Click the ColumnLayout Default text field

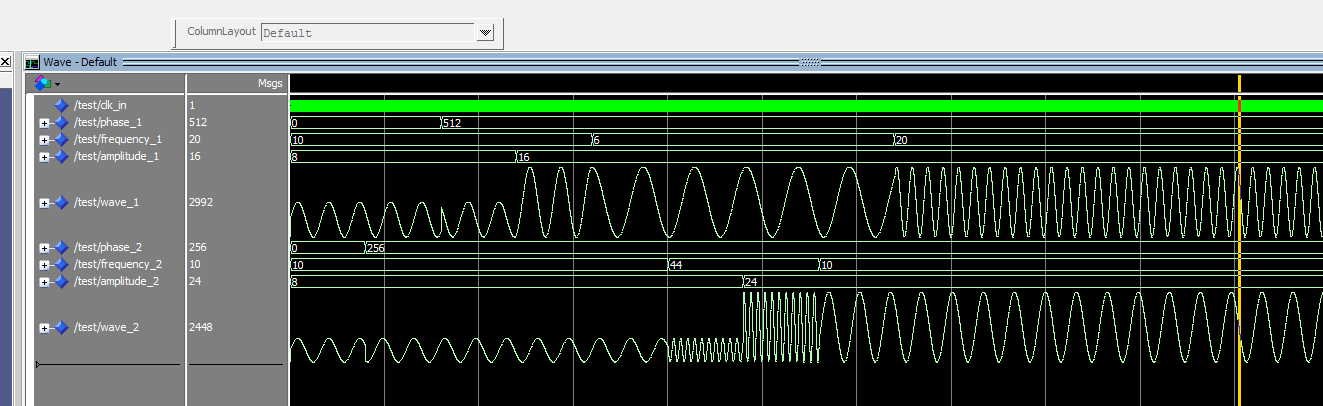[367, 33]
